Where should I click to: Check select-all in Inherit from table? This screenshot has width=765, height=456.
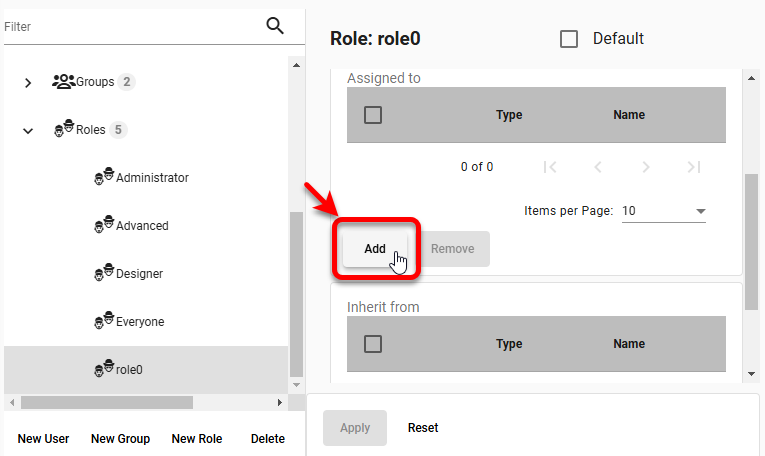[373, 344]
